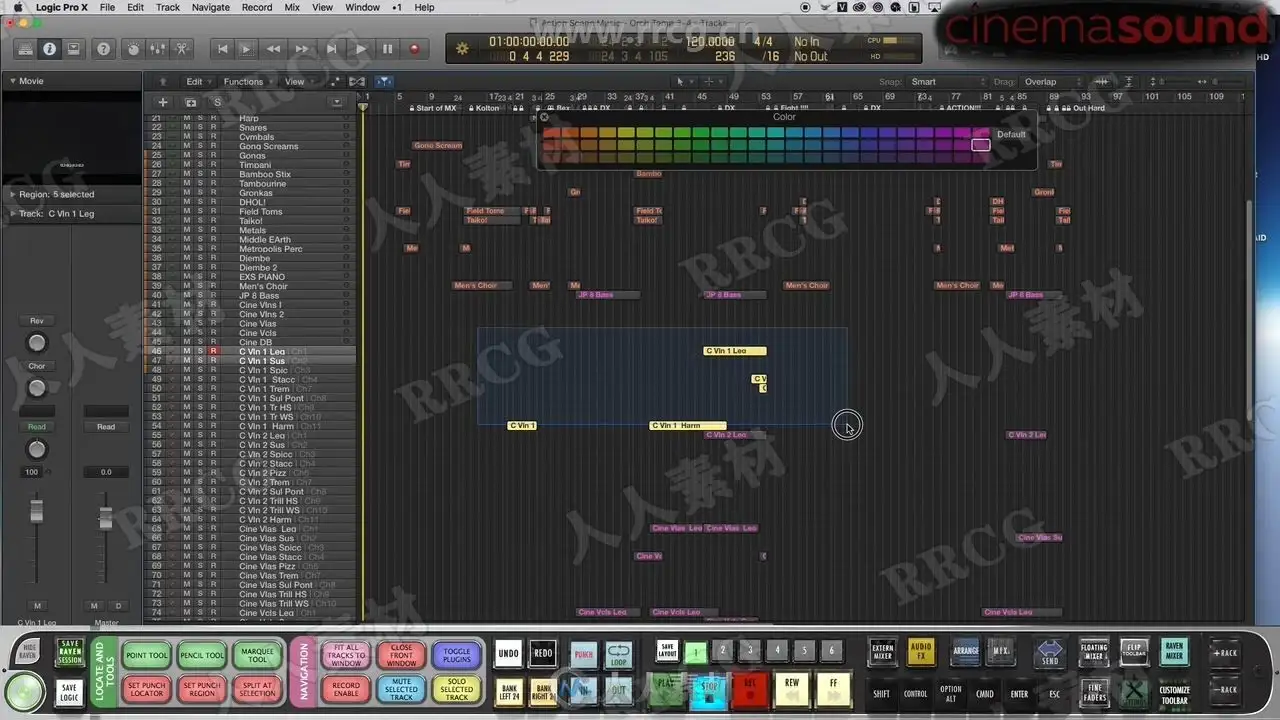The image size is (1280, 720).
Task: Click the LCD display mode sun icon
Action: (461, 49)
